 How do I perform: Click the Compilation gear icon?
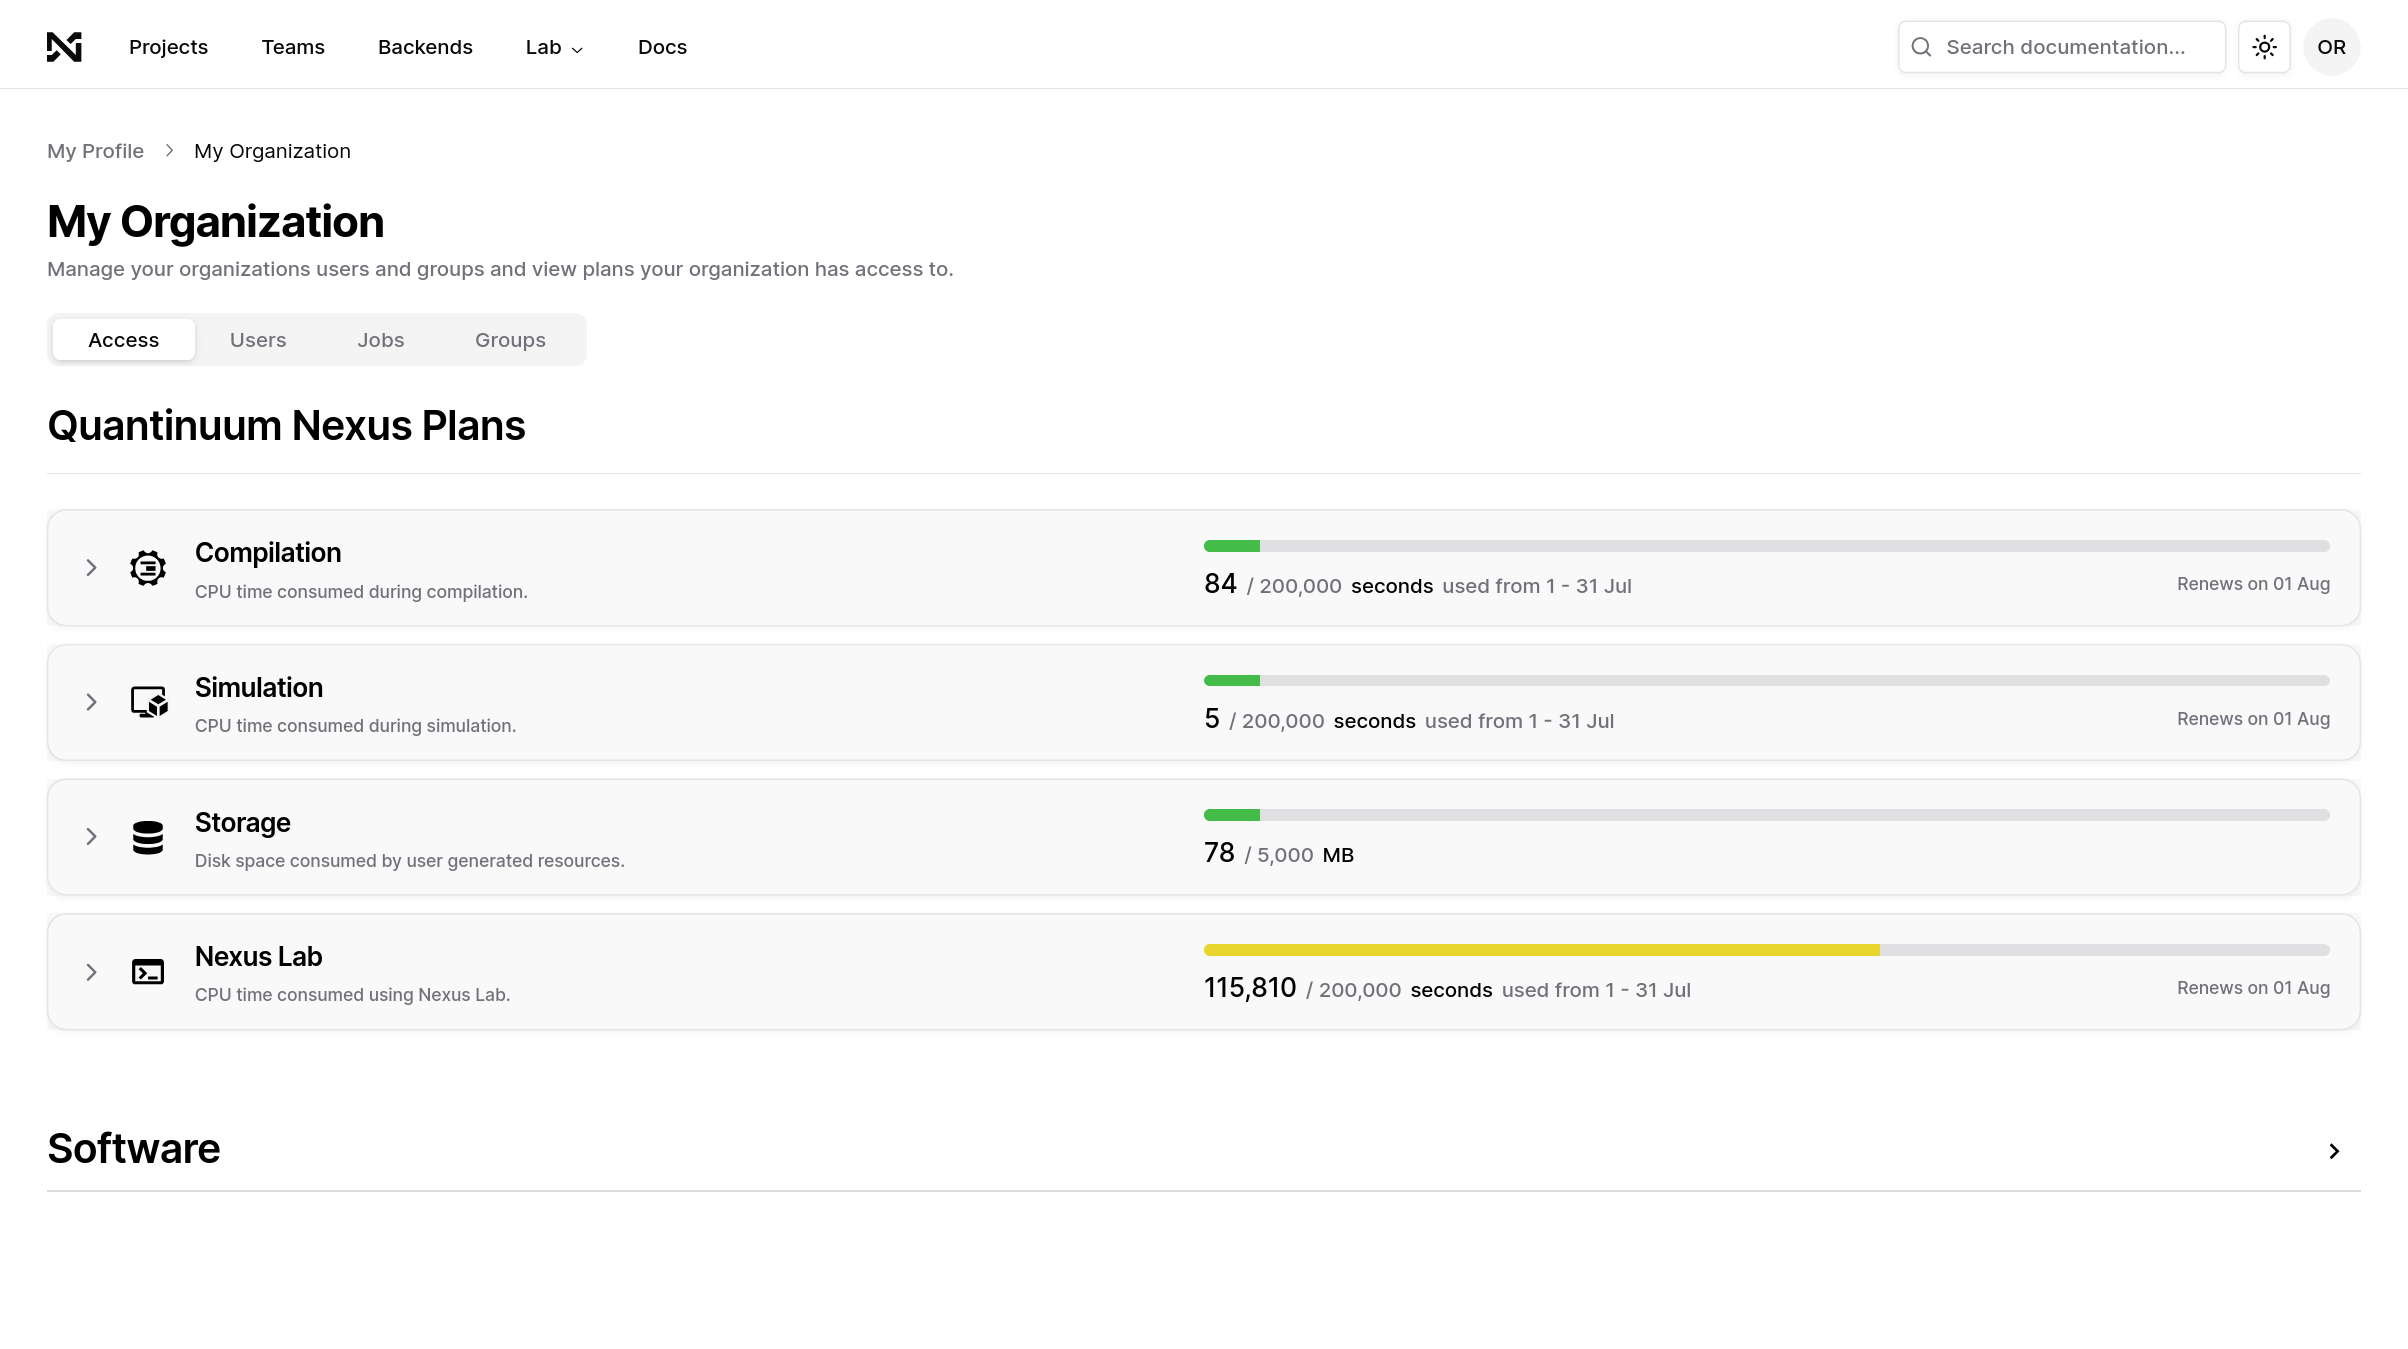point(148,568)
